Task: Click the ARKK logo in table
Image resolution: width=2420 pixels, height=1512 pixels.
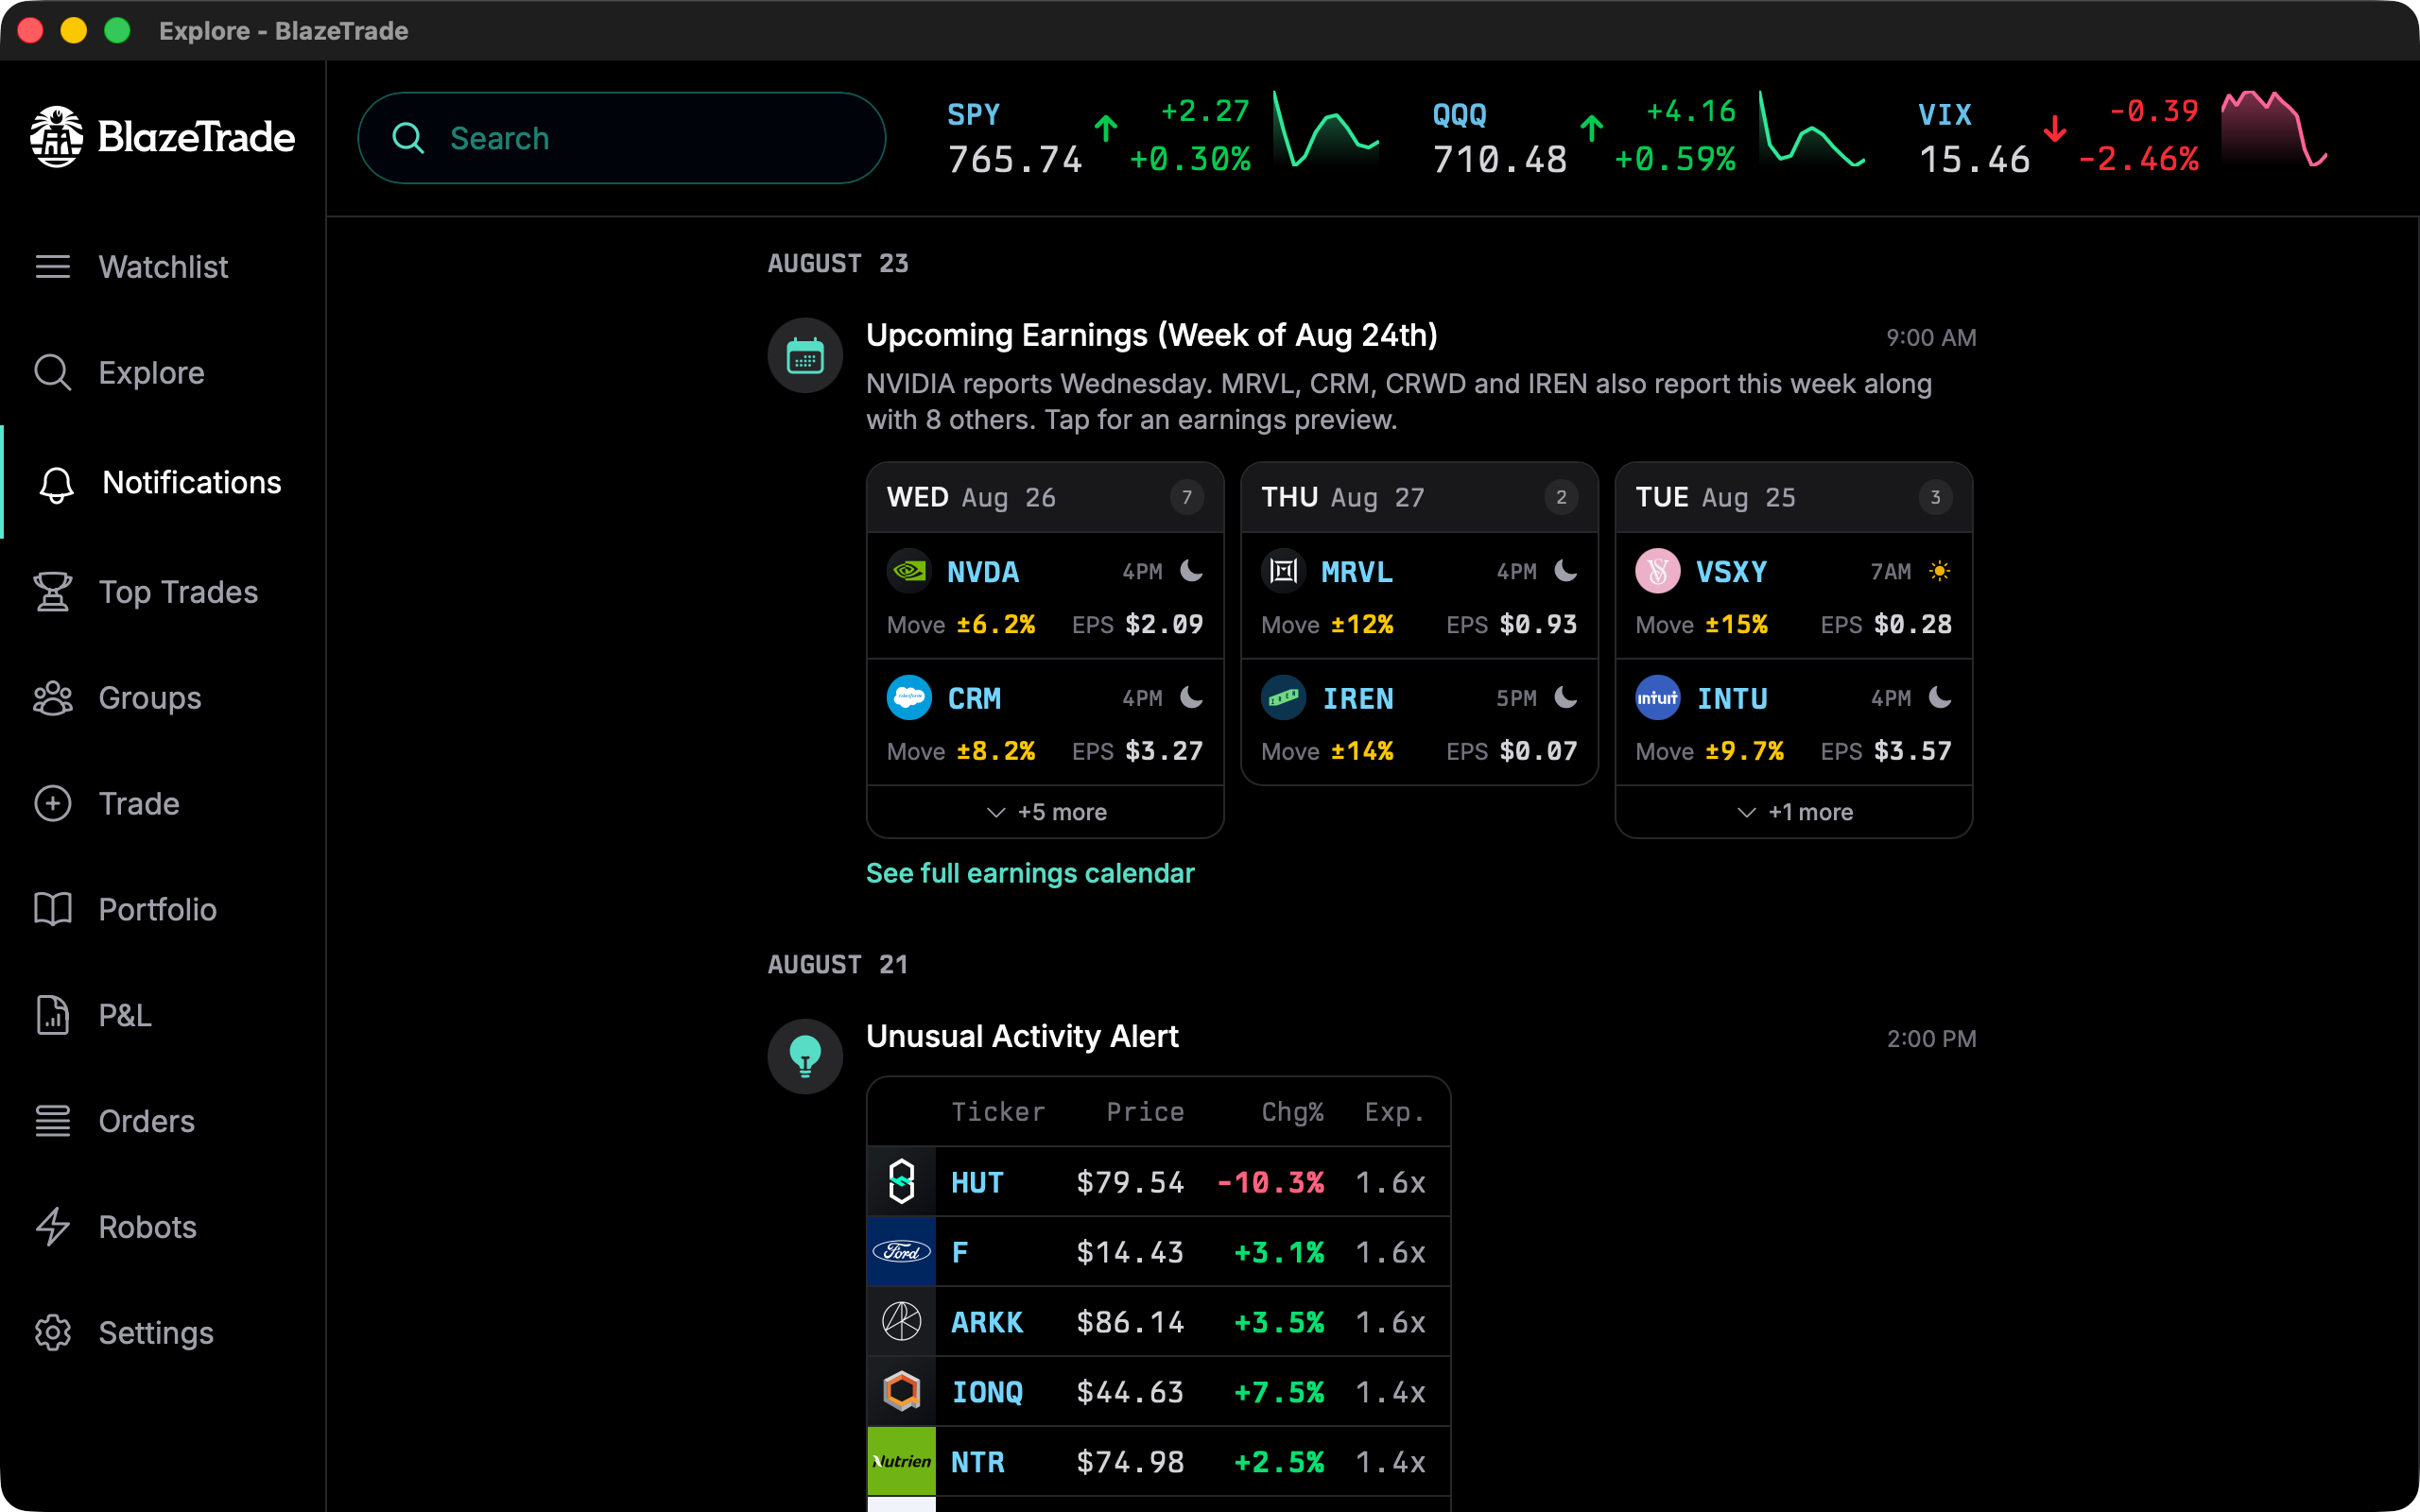Action: click(x=902, y=1322)
